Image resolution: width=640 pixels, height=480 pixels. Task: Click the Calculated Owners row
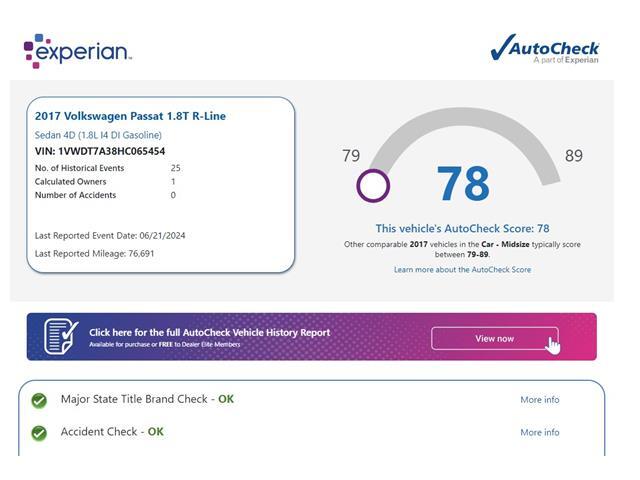(x=105, y=181)
